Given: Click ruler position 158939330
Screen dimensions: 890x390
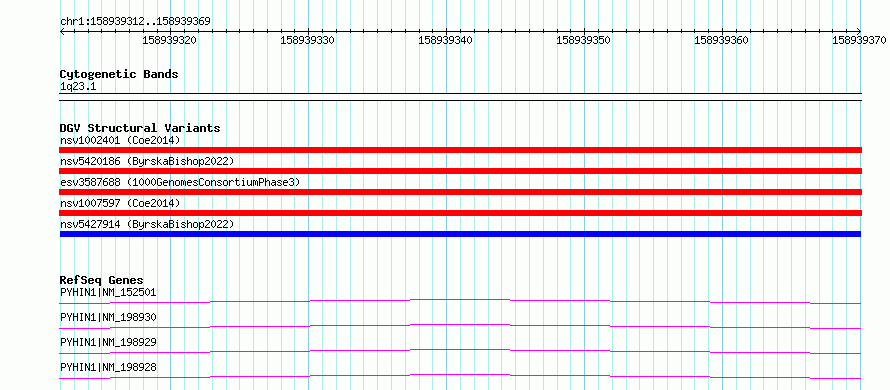Looking at the screenshot, I should (x=308, y=40).
